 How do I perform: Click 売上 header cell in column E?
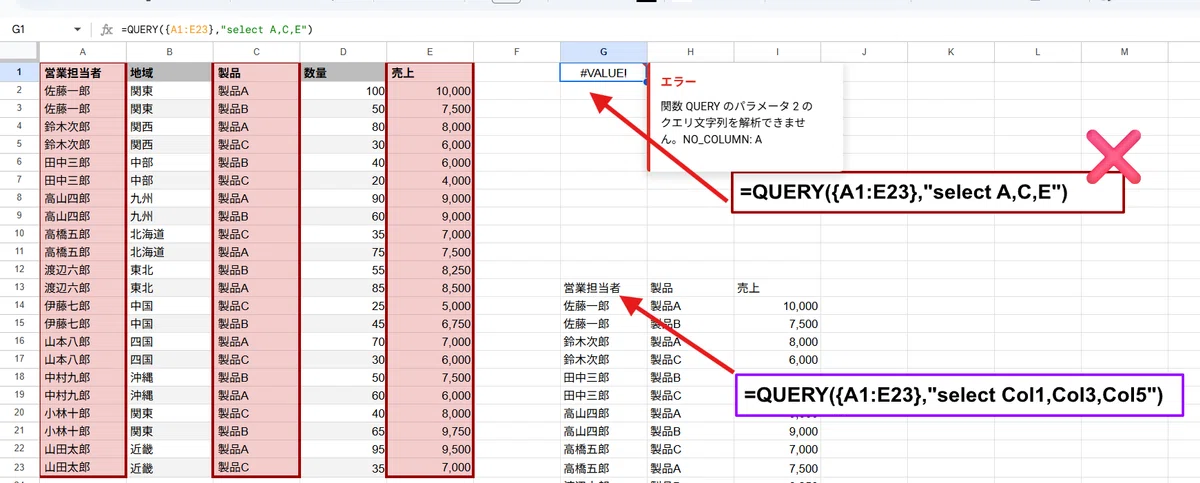pos(430,72)
